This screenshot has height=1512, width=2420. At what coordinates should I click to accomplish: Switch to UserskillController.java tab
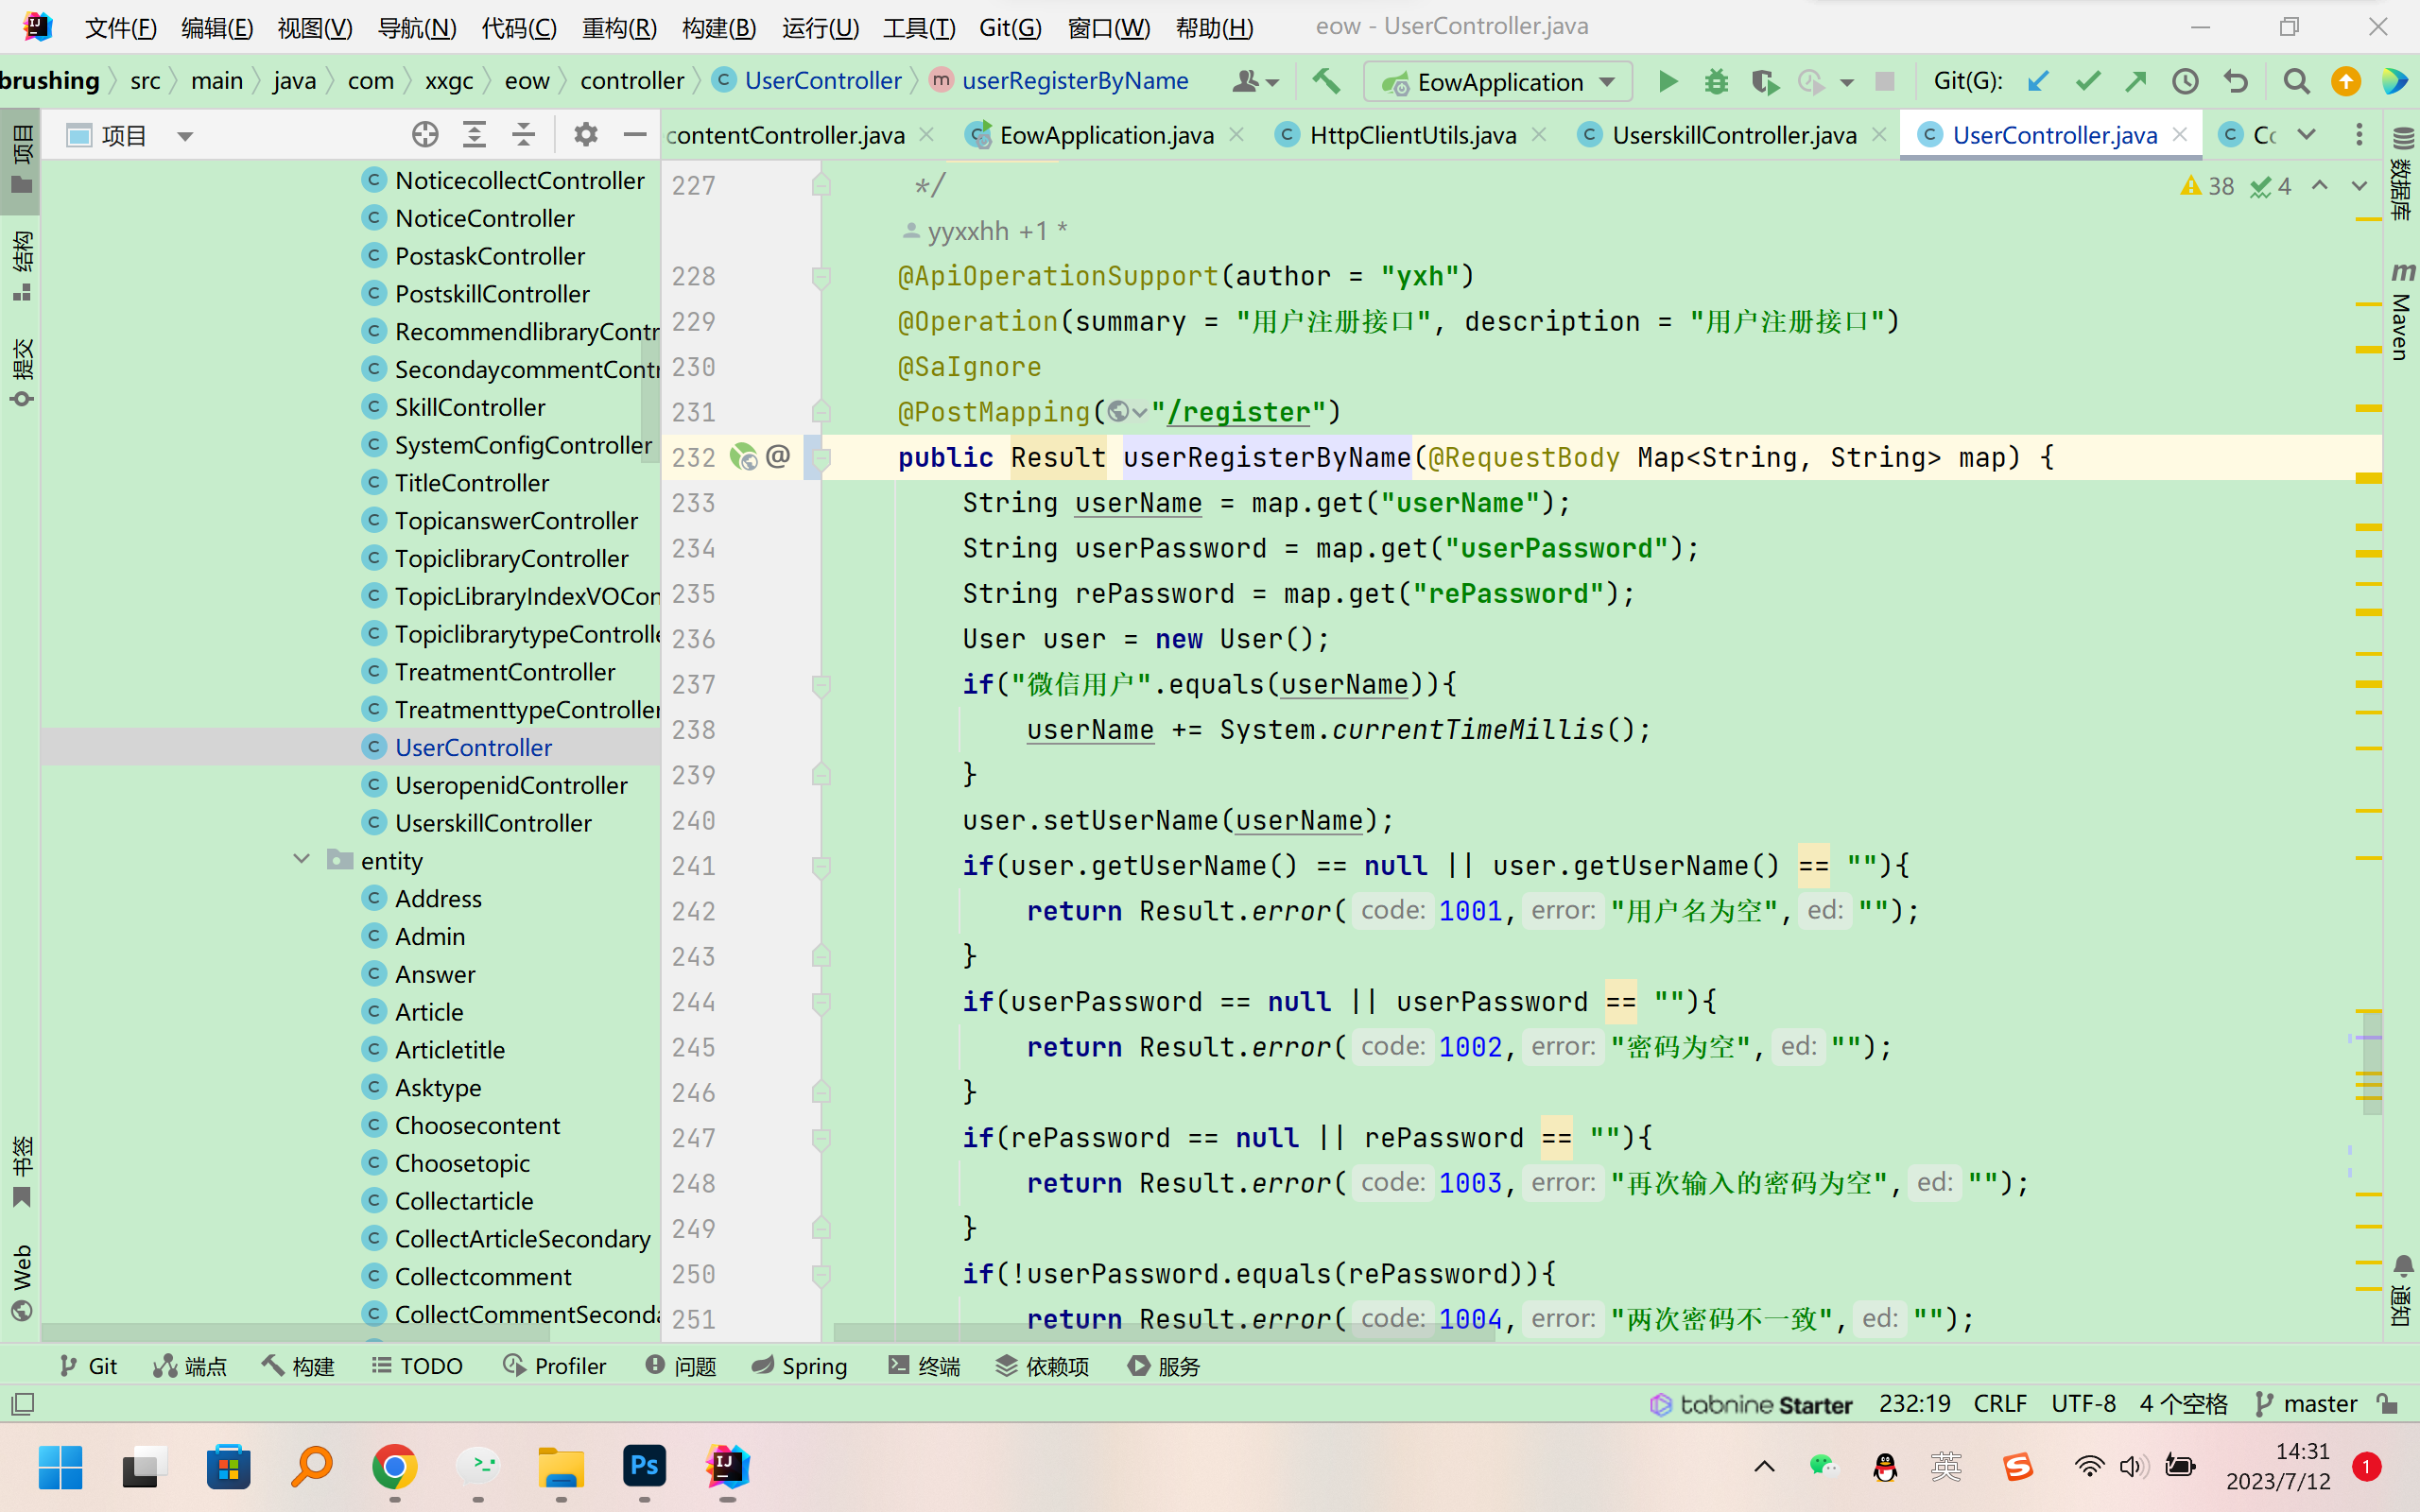pyautogui.click(x=1733, y=135)
